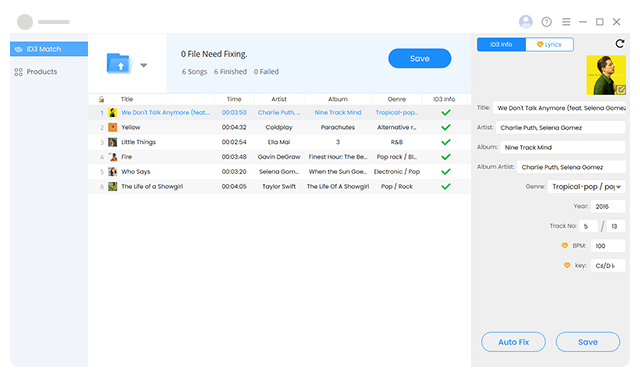Open the user account profile icon
640x377 pixels.
click(526, 22)
